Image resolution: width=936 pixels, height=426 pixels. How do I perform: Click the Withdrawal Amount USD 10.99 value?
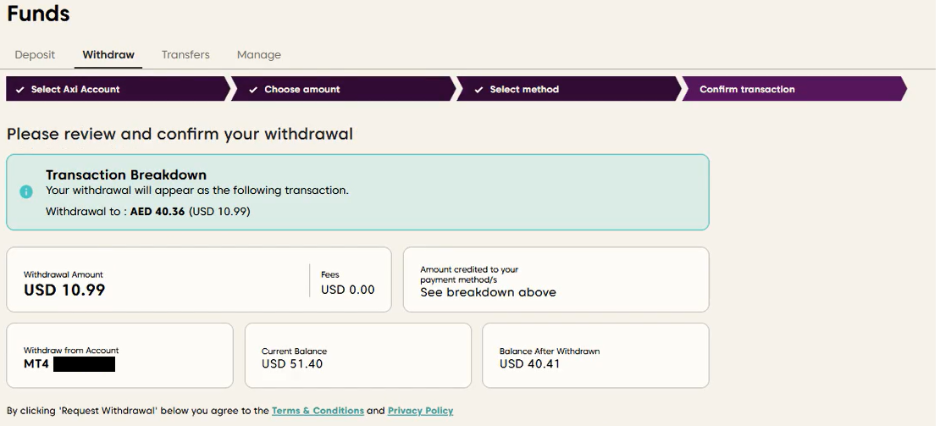tap(65, 291)
